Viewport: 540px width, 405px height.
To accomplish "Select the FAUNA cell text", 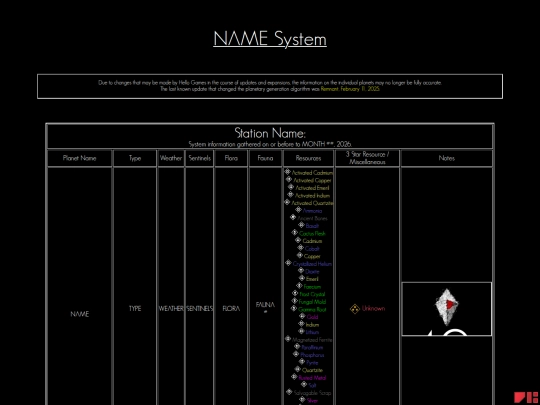I will pyautogui.click(x=266, y=305).
